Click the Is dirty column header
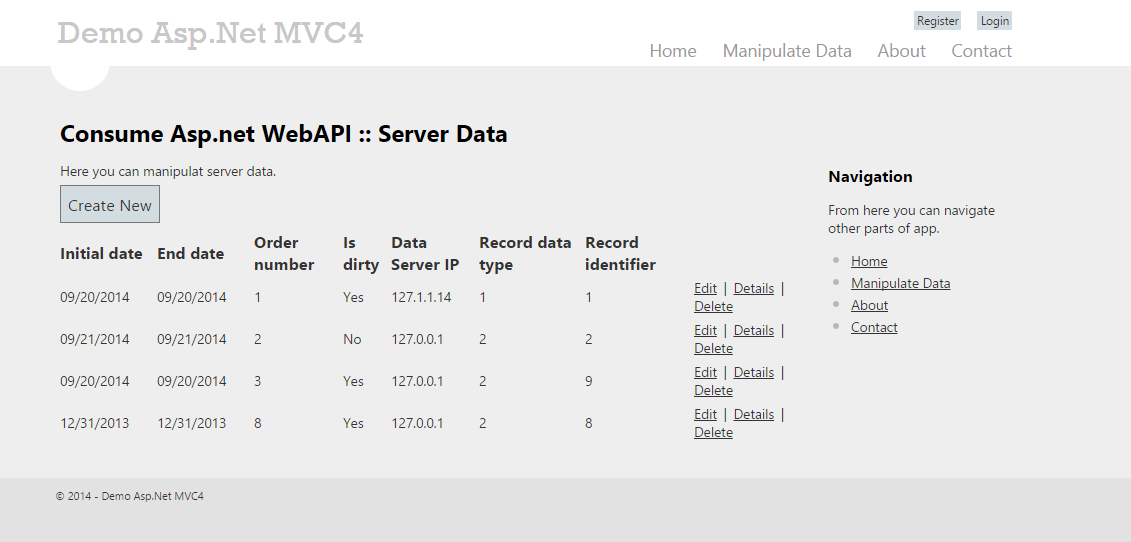Screen dimensions: 1131x542 (361, 253)
